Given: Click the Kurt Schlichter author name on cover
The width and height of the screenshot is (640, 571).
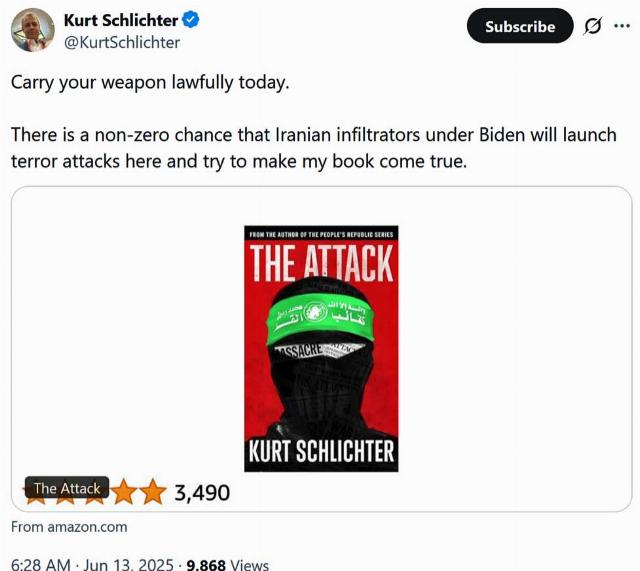Looking at the screenshot, I should point(321,451).
